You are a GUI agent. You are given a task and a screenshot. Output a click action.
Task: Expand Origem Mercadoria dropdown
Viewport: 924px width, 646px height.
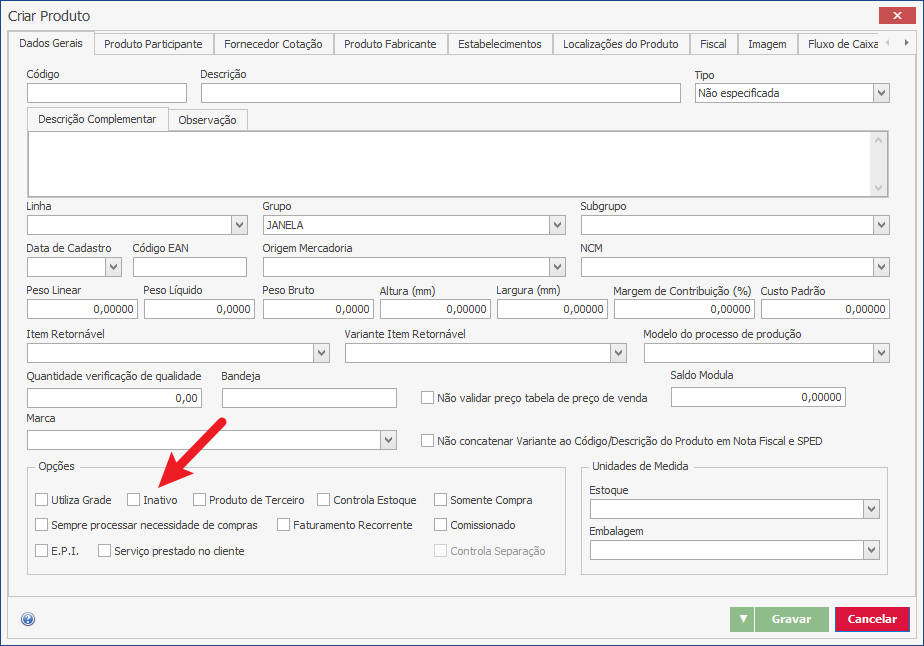tap(557, 267)
